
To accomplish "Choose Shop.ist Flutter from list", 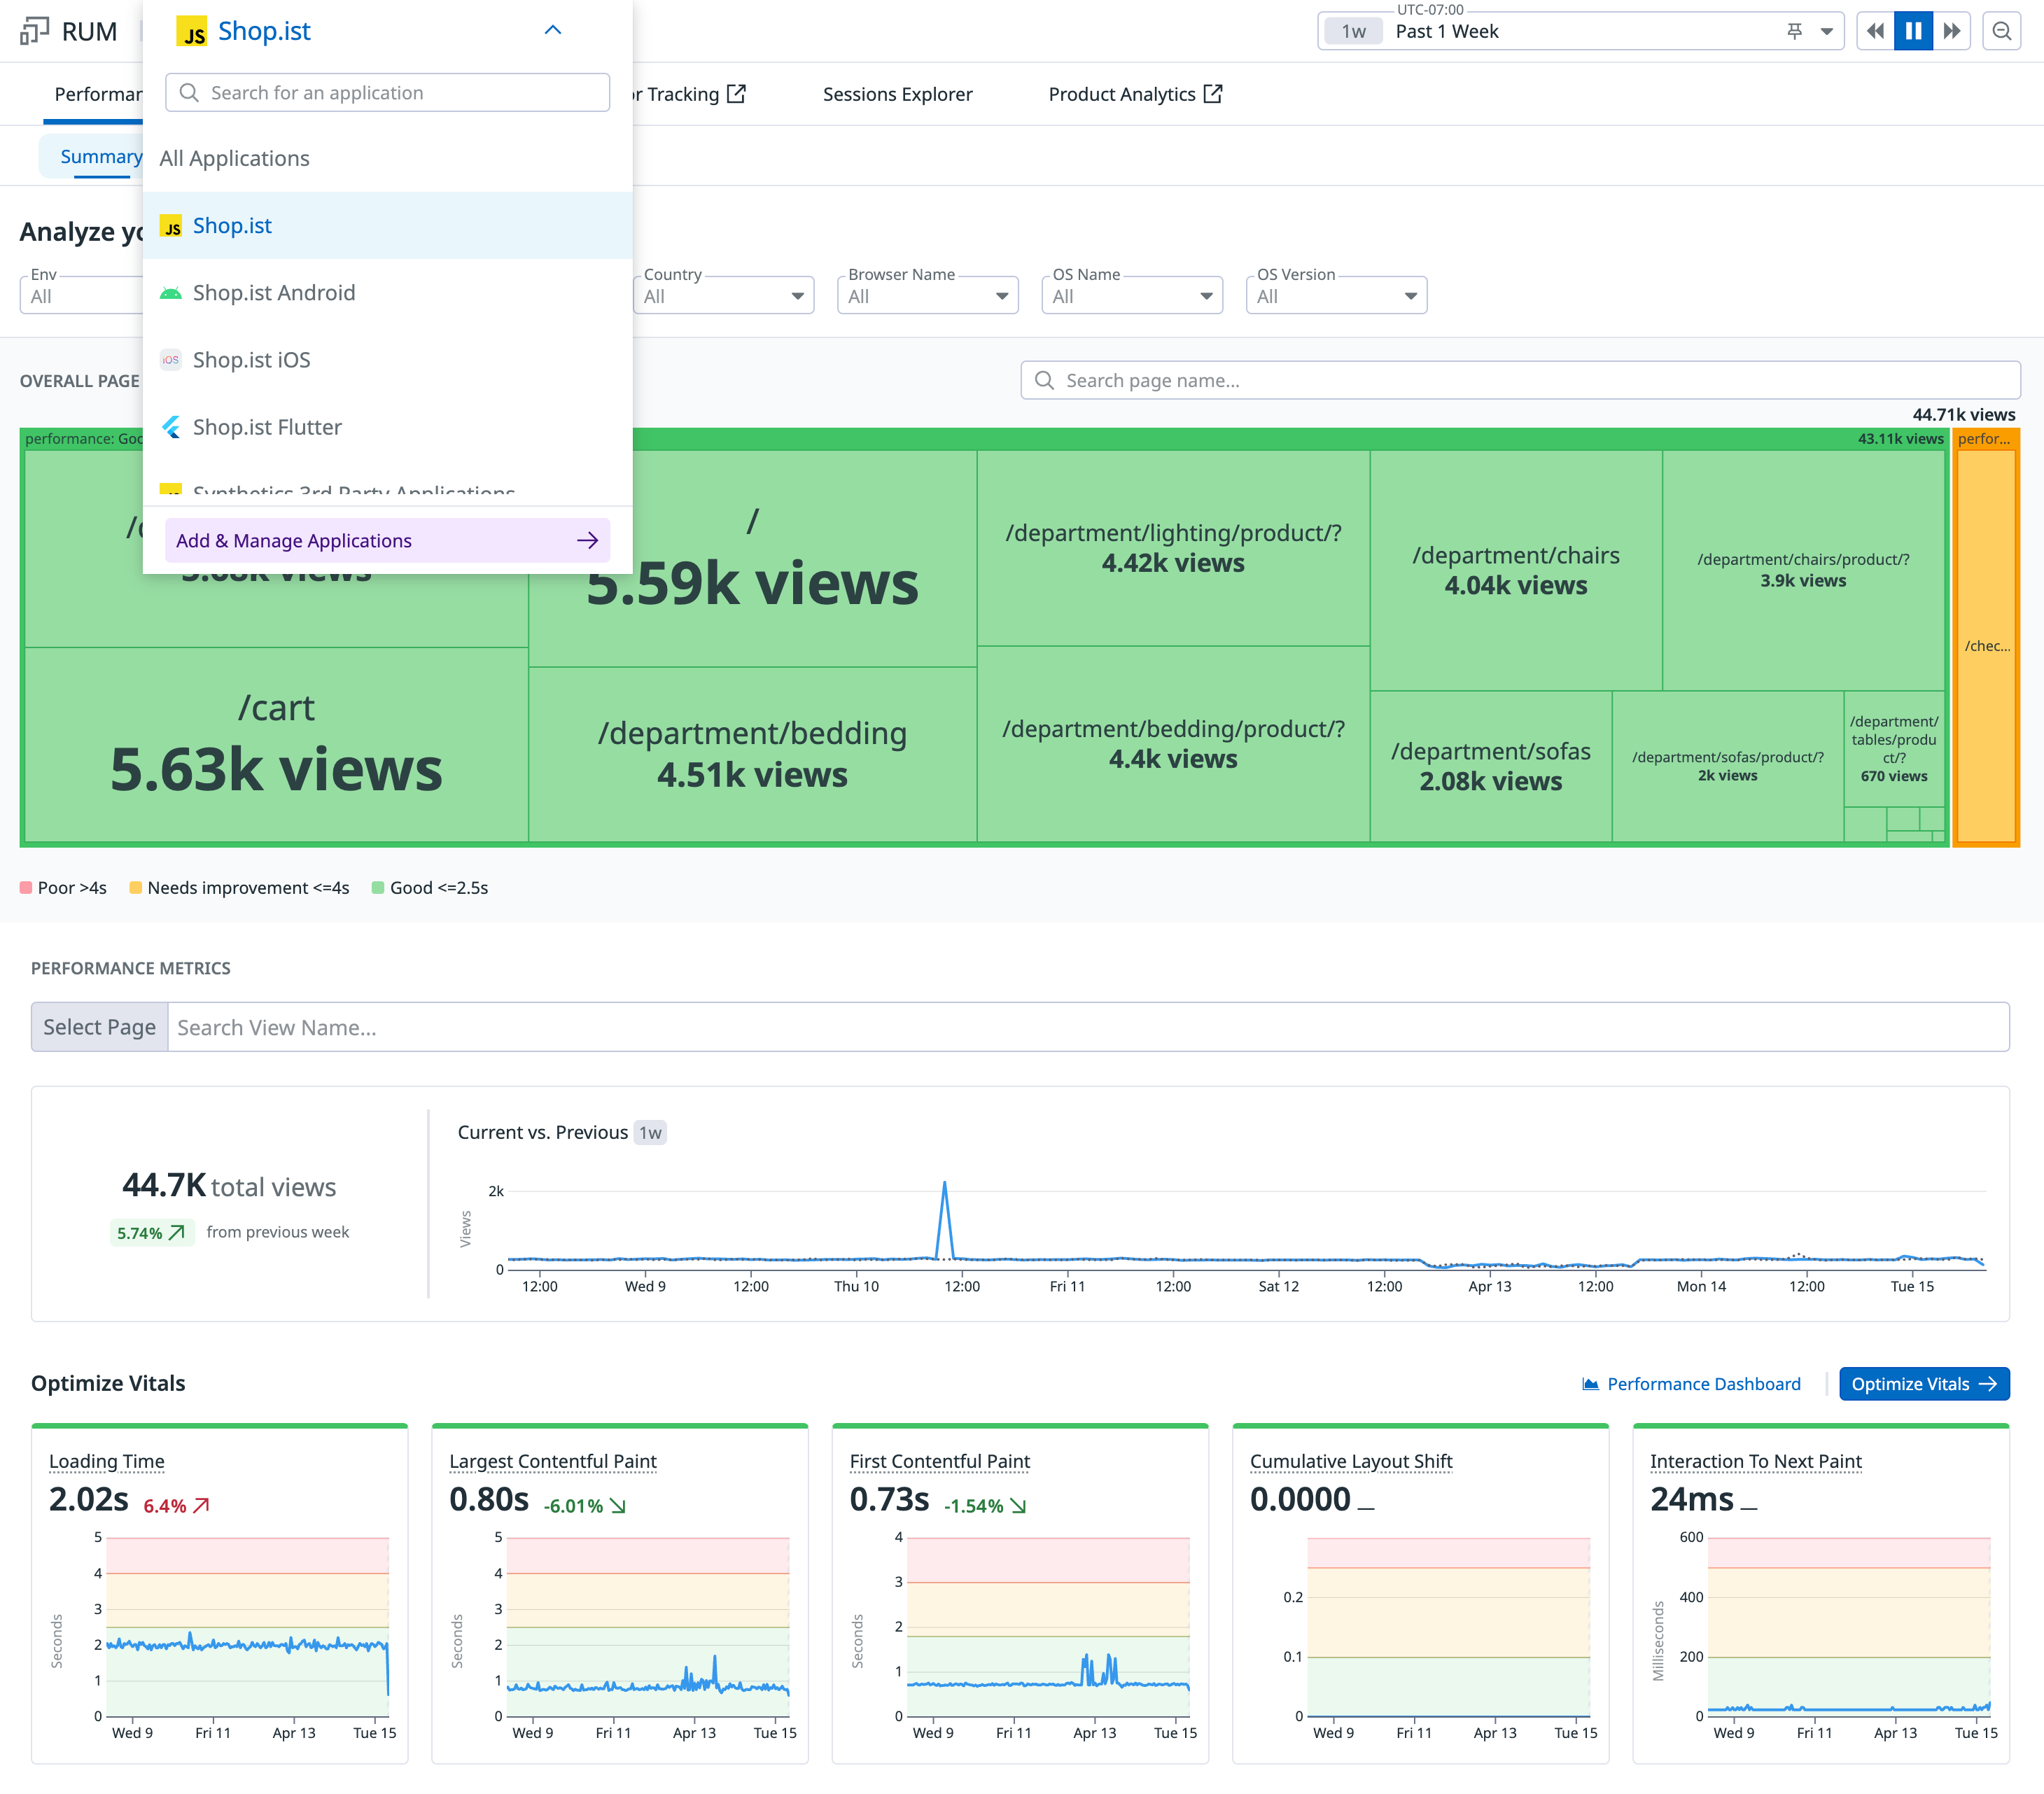I will click(x=267, y=427).
